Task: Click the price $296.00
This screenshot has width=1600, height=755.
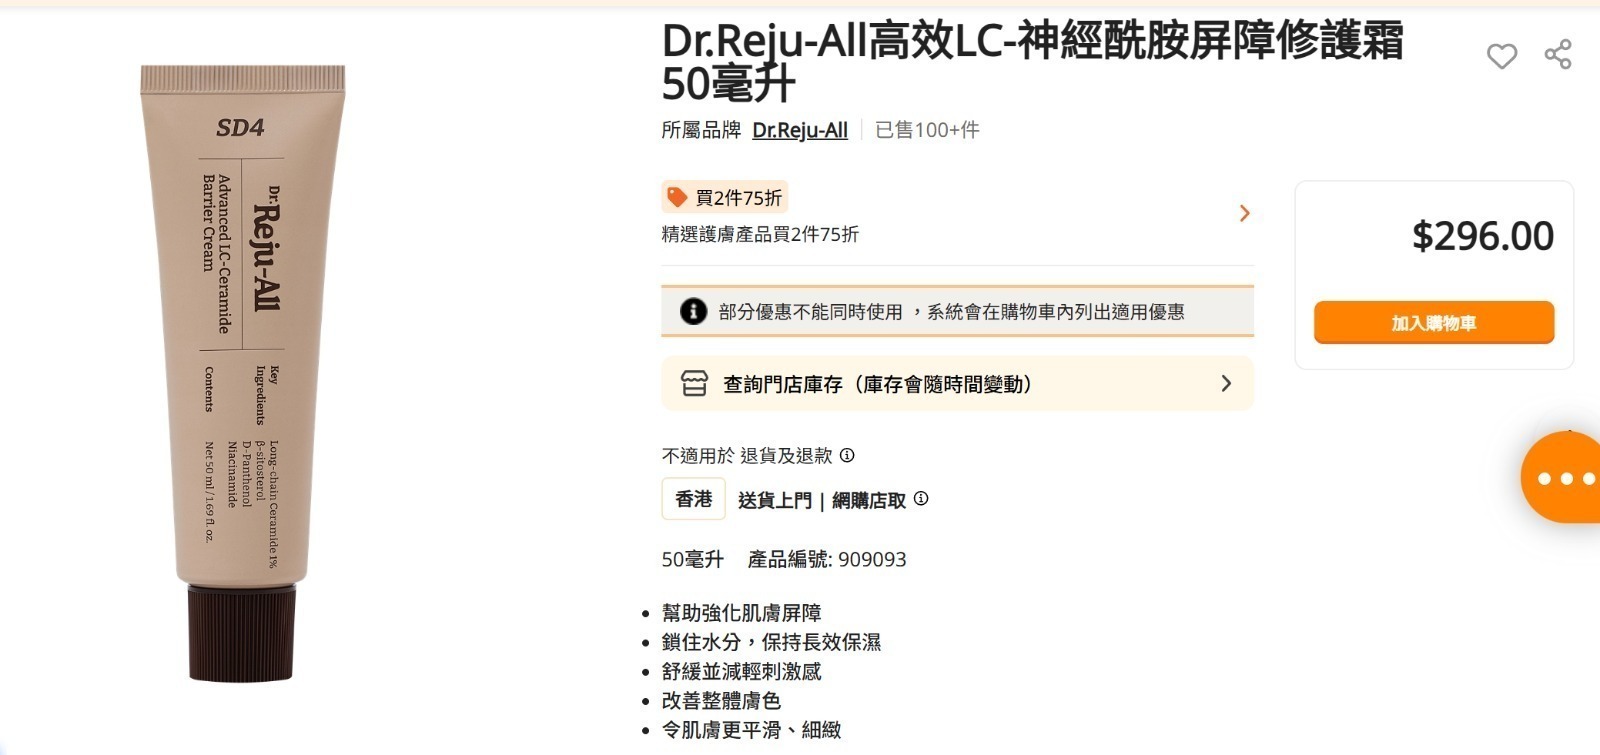Action: [x=1483, y=236]
